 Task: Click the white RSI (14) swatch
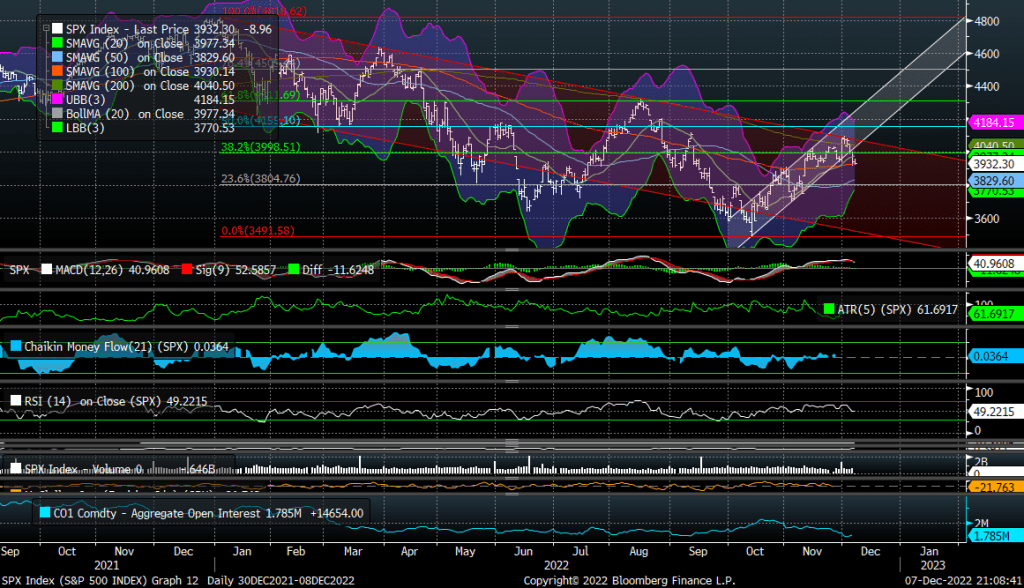16,400
